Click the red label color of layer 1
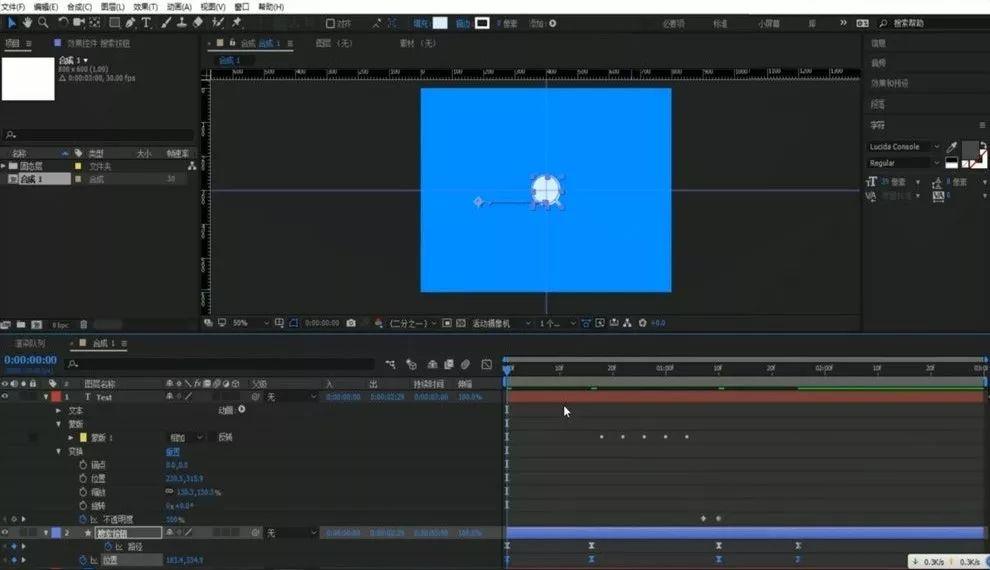The image size is (990, 570). click(x=56, y=397)
